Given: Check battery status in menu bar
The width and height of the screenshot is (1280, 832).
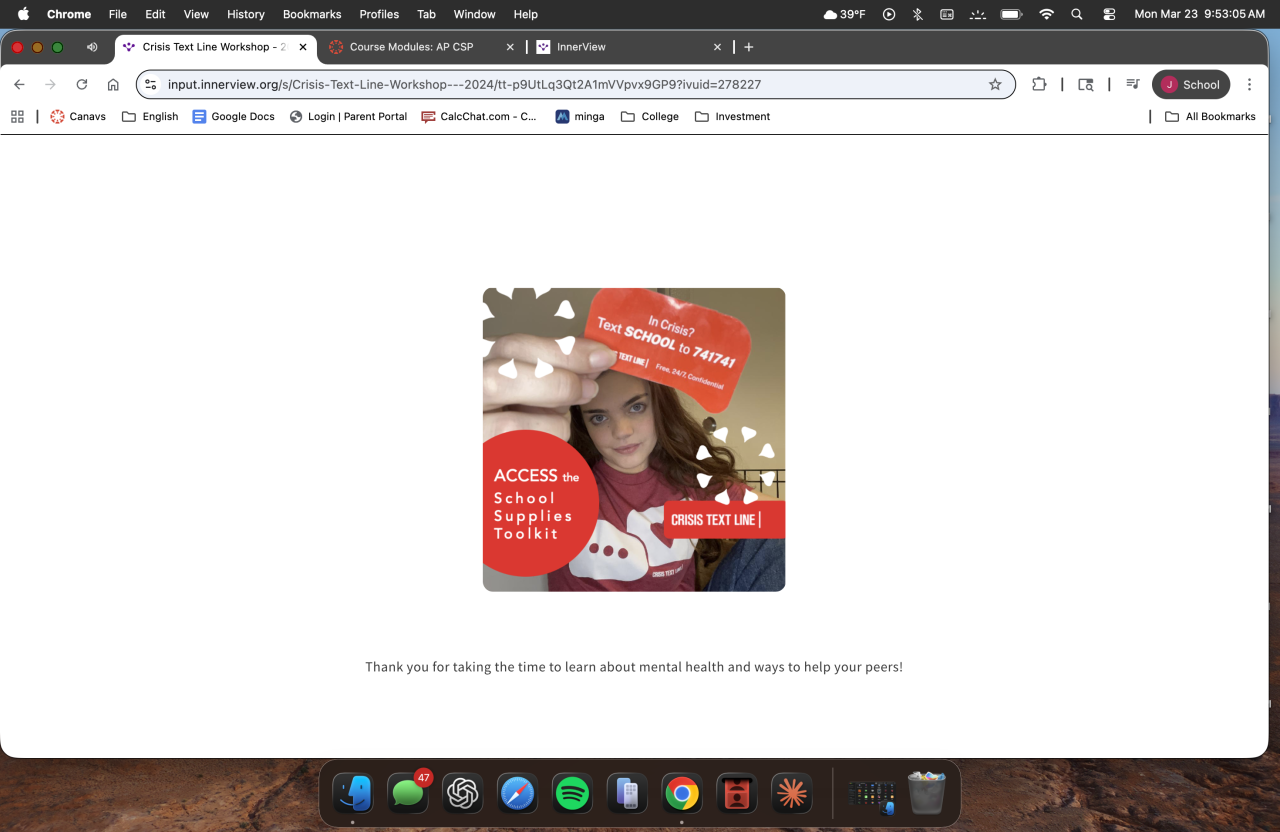Looking at the screenshot, I should (x=1011, y=14).
